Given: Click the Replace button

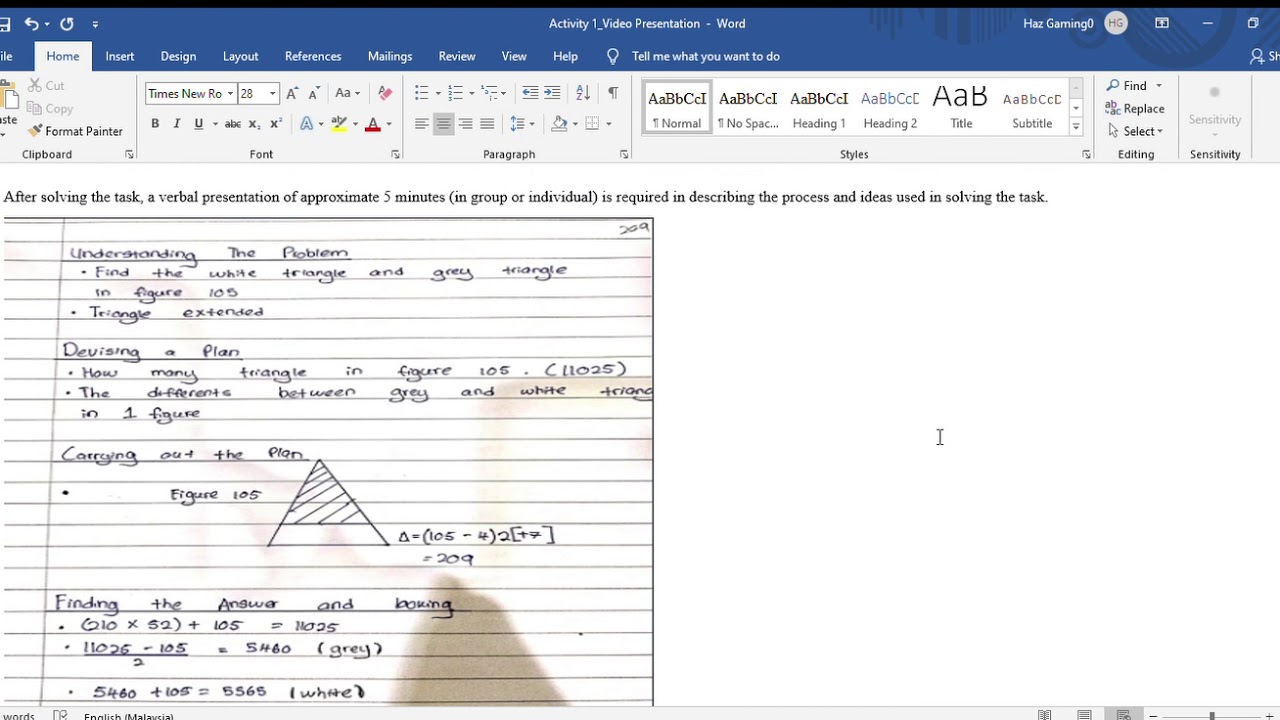Looking at the screenshot, I should [x=1135, y=109].
